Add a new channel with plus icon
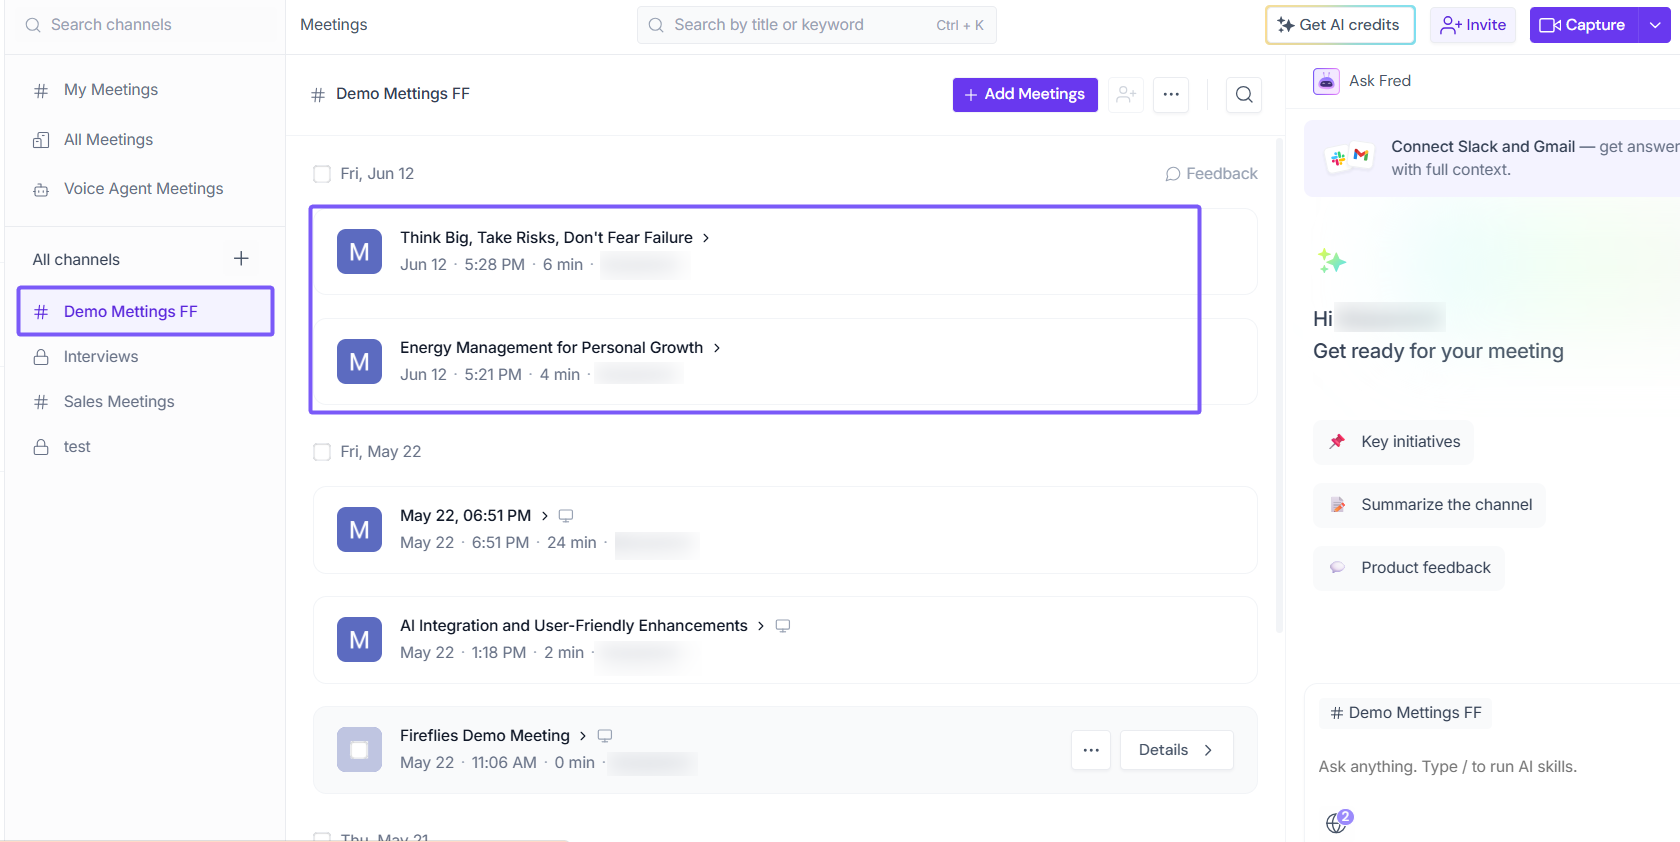 tap(241, 258)
